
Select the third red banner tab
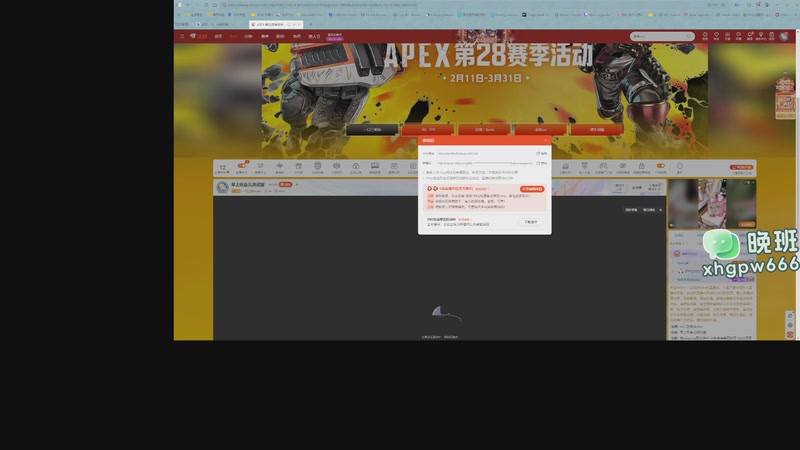pyautogui.click(x=541, y=130)
